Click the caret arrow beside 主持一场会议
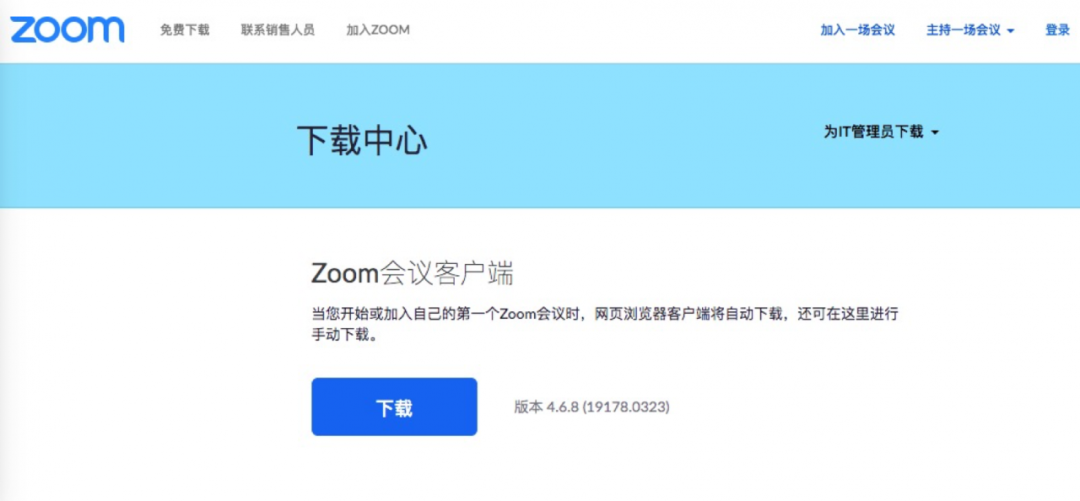The width and height of the screenshot is (1080, 501). (1010, 31)
